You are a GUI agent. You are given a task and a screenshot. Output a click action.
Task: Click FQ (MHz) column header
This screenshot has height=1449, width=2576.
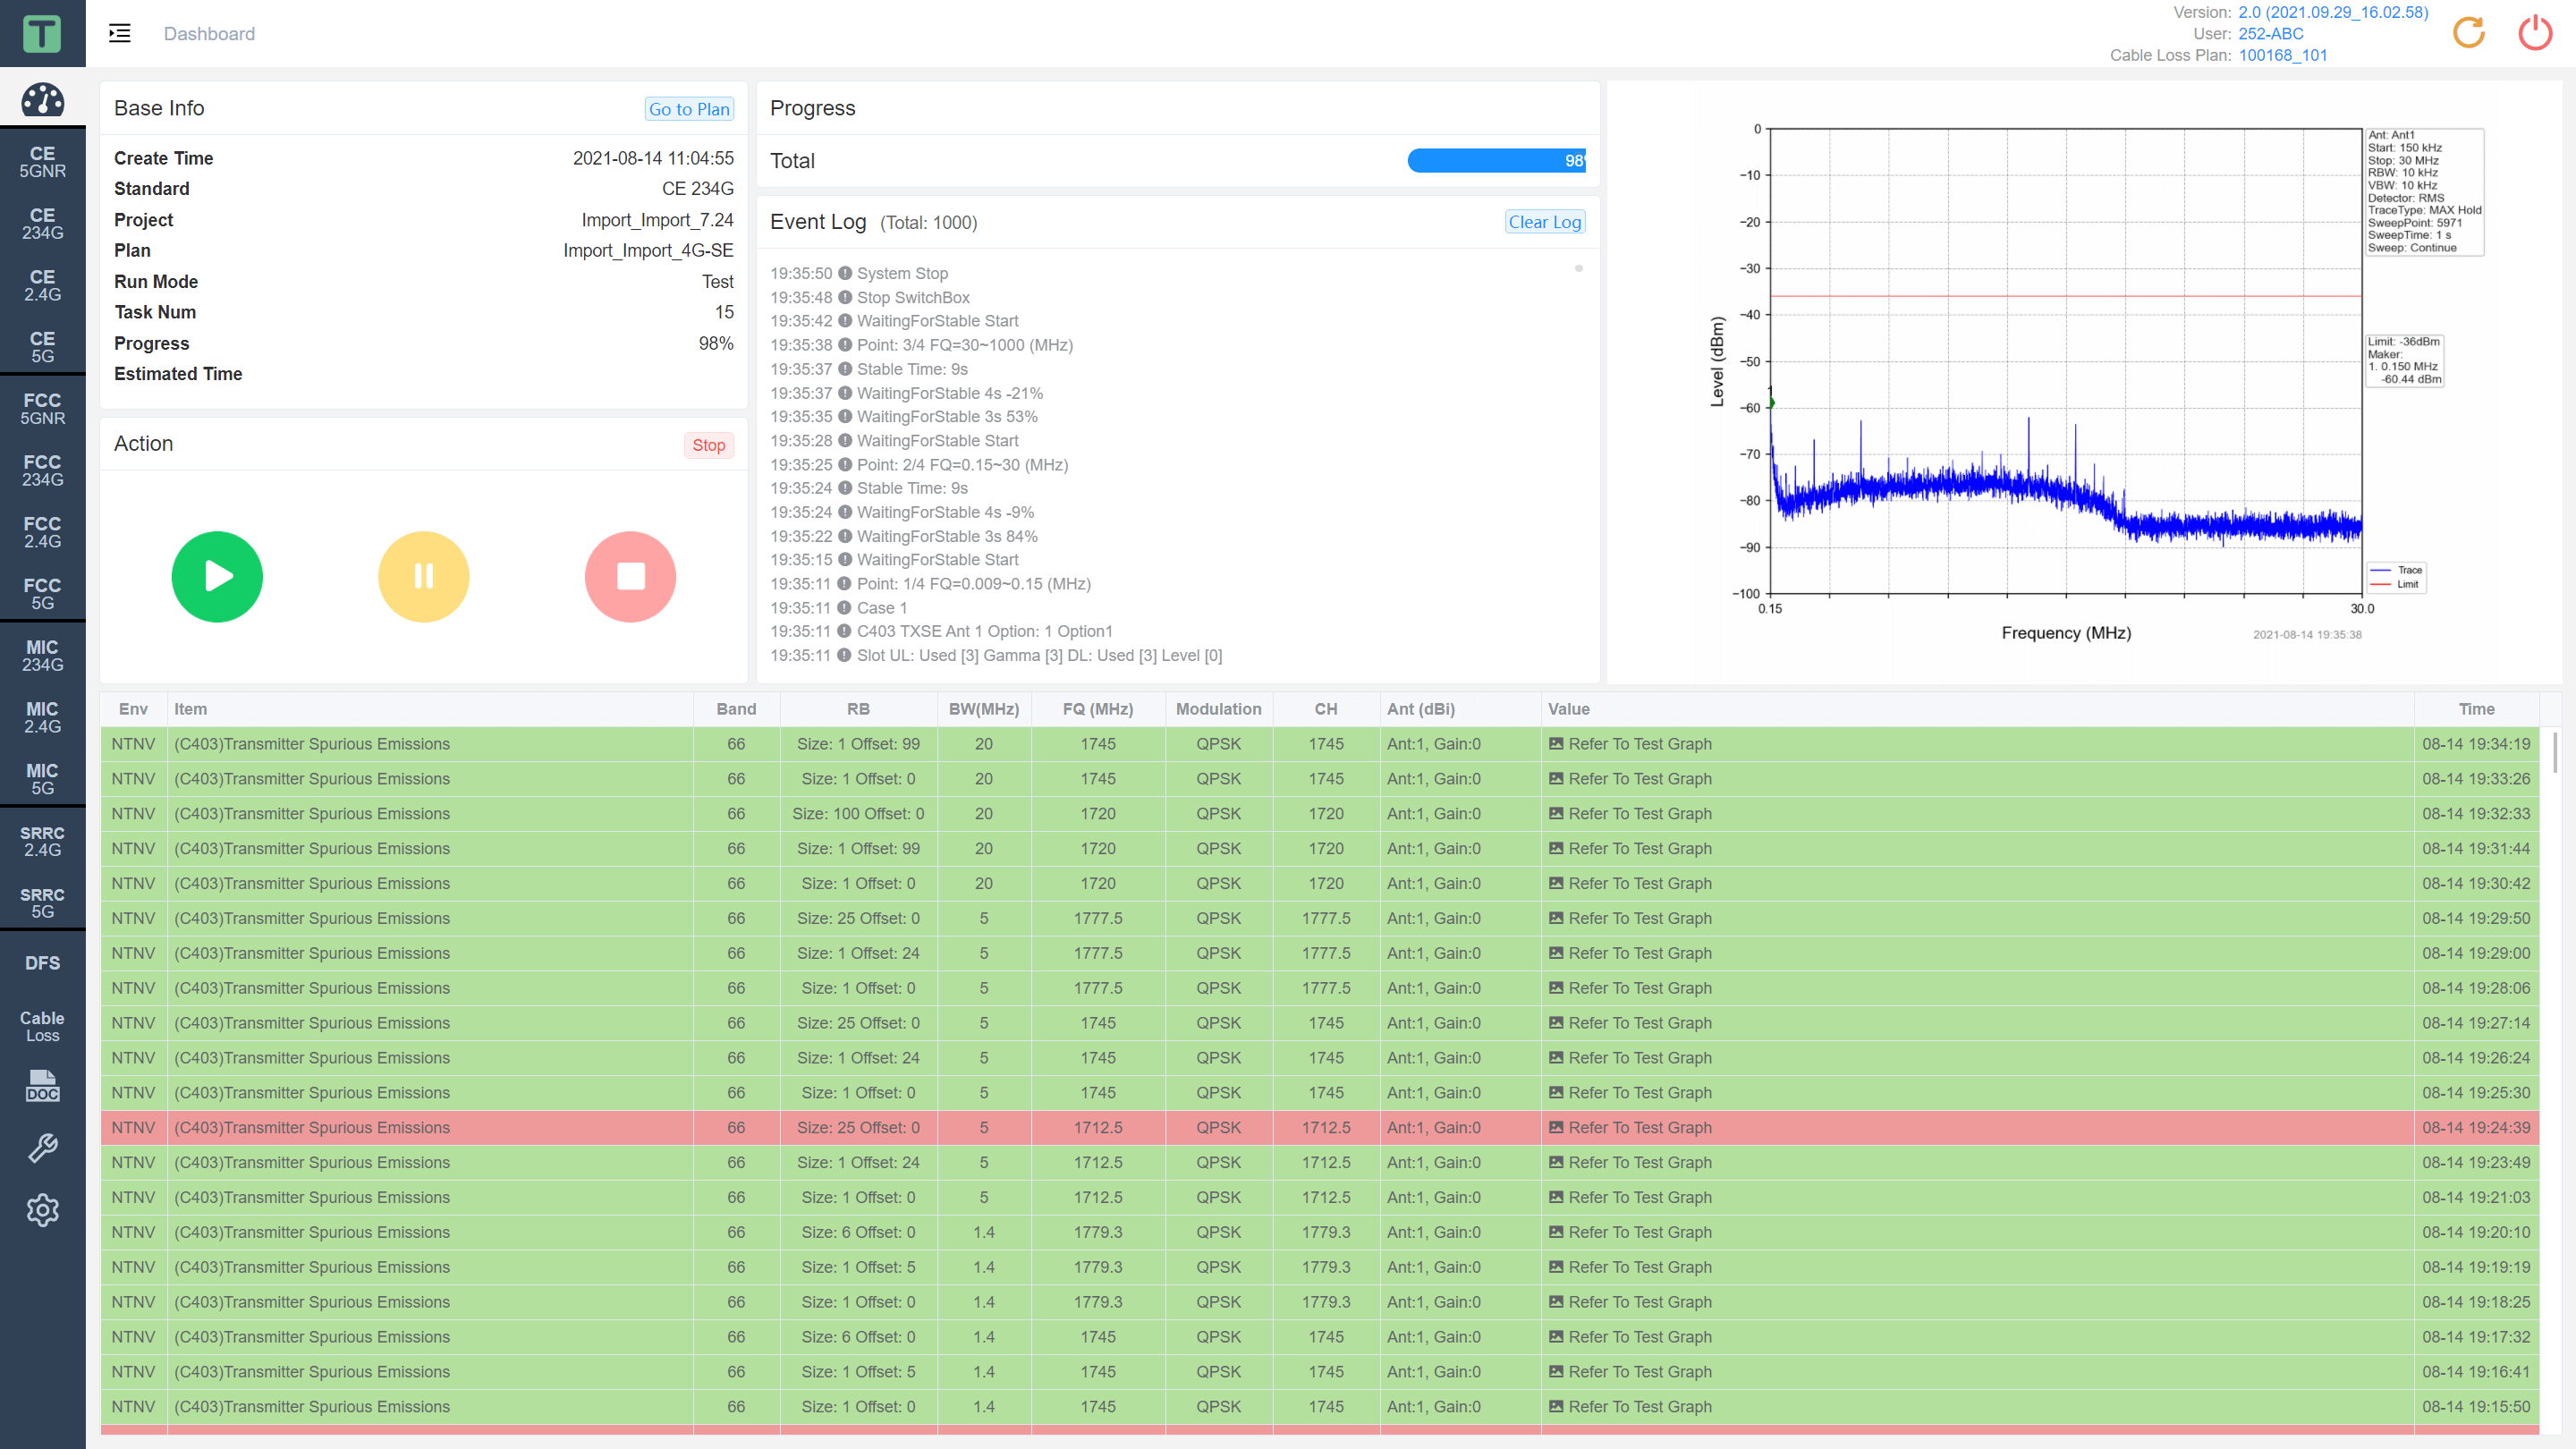tap(1098, 709)
